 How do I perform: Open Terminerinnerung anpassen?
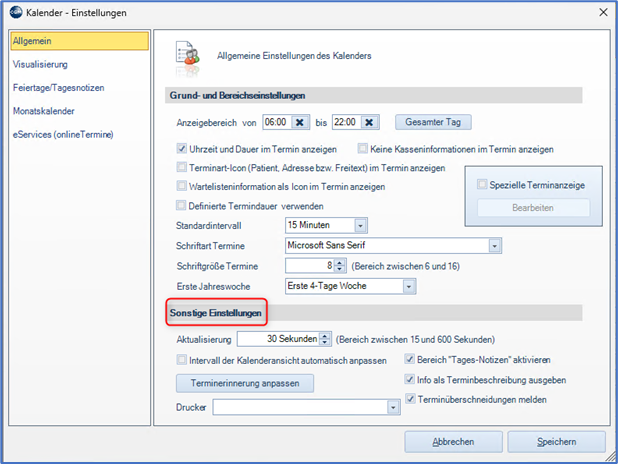[245, 383]
